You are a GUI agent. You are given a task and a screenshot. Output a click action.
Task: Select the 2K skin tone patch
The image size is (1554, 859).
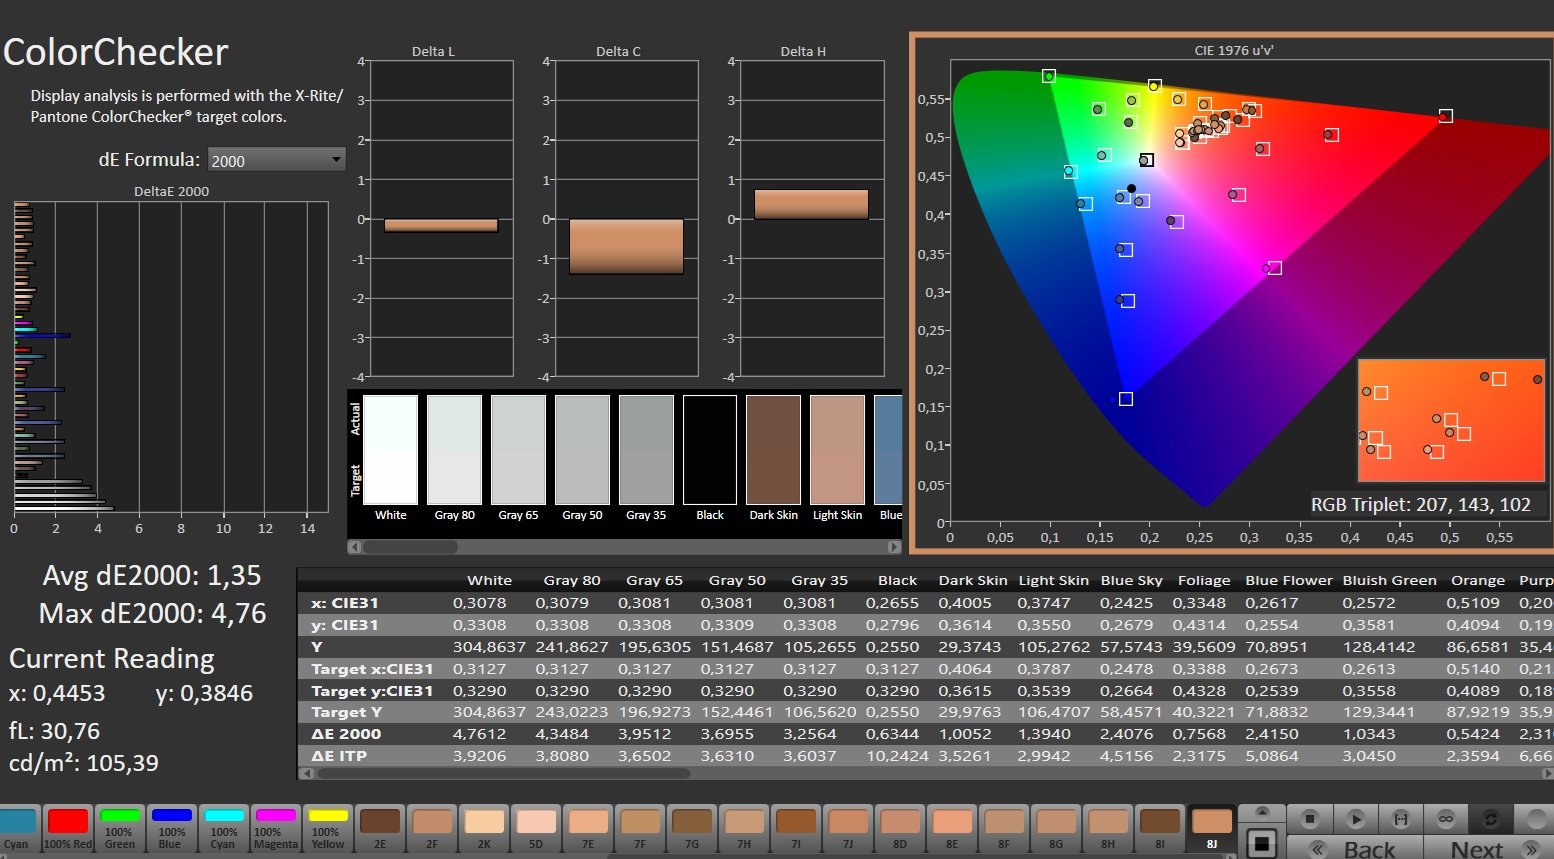tap(484, 827)
